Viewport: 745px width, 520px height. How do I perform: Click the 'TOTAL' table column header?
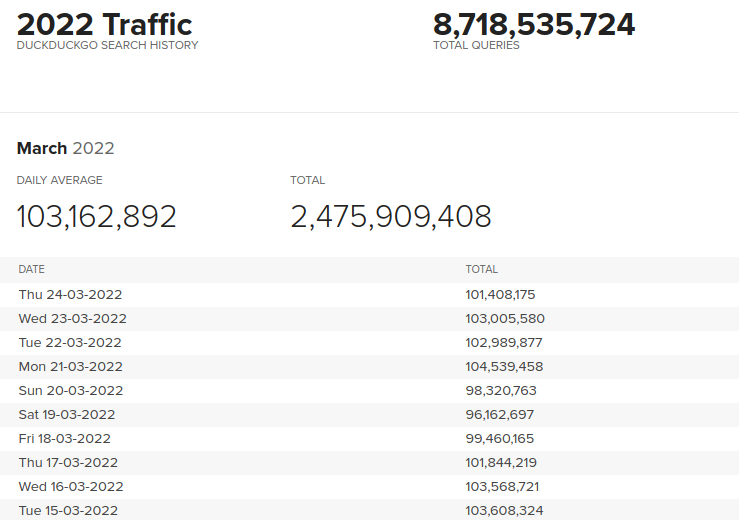coord(481,269)
